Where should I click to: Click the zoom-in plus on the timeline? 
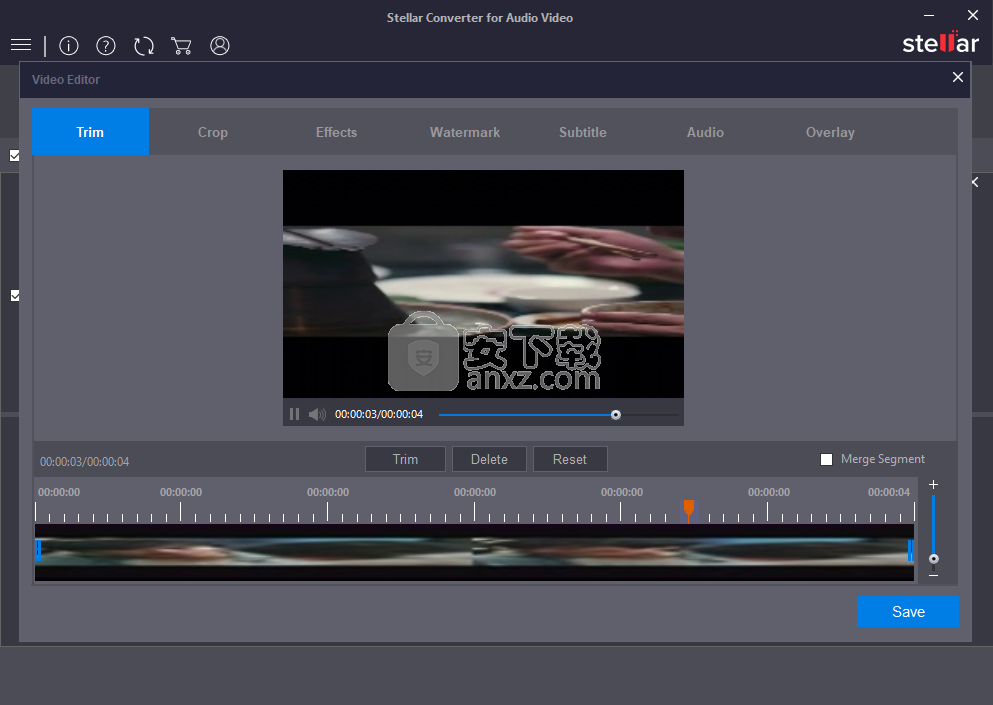[933, 485]
